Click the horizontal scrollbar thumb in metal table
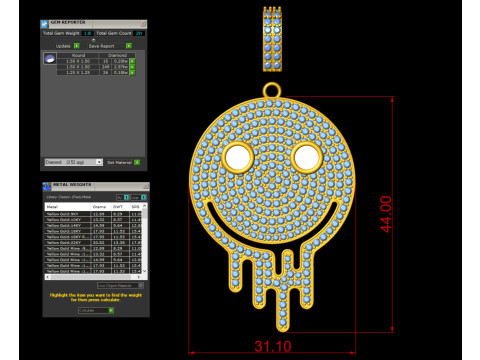This screenshot has width=480, height=360. coord(91,277)
